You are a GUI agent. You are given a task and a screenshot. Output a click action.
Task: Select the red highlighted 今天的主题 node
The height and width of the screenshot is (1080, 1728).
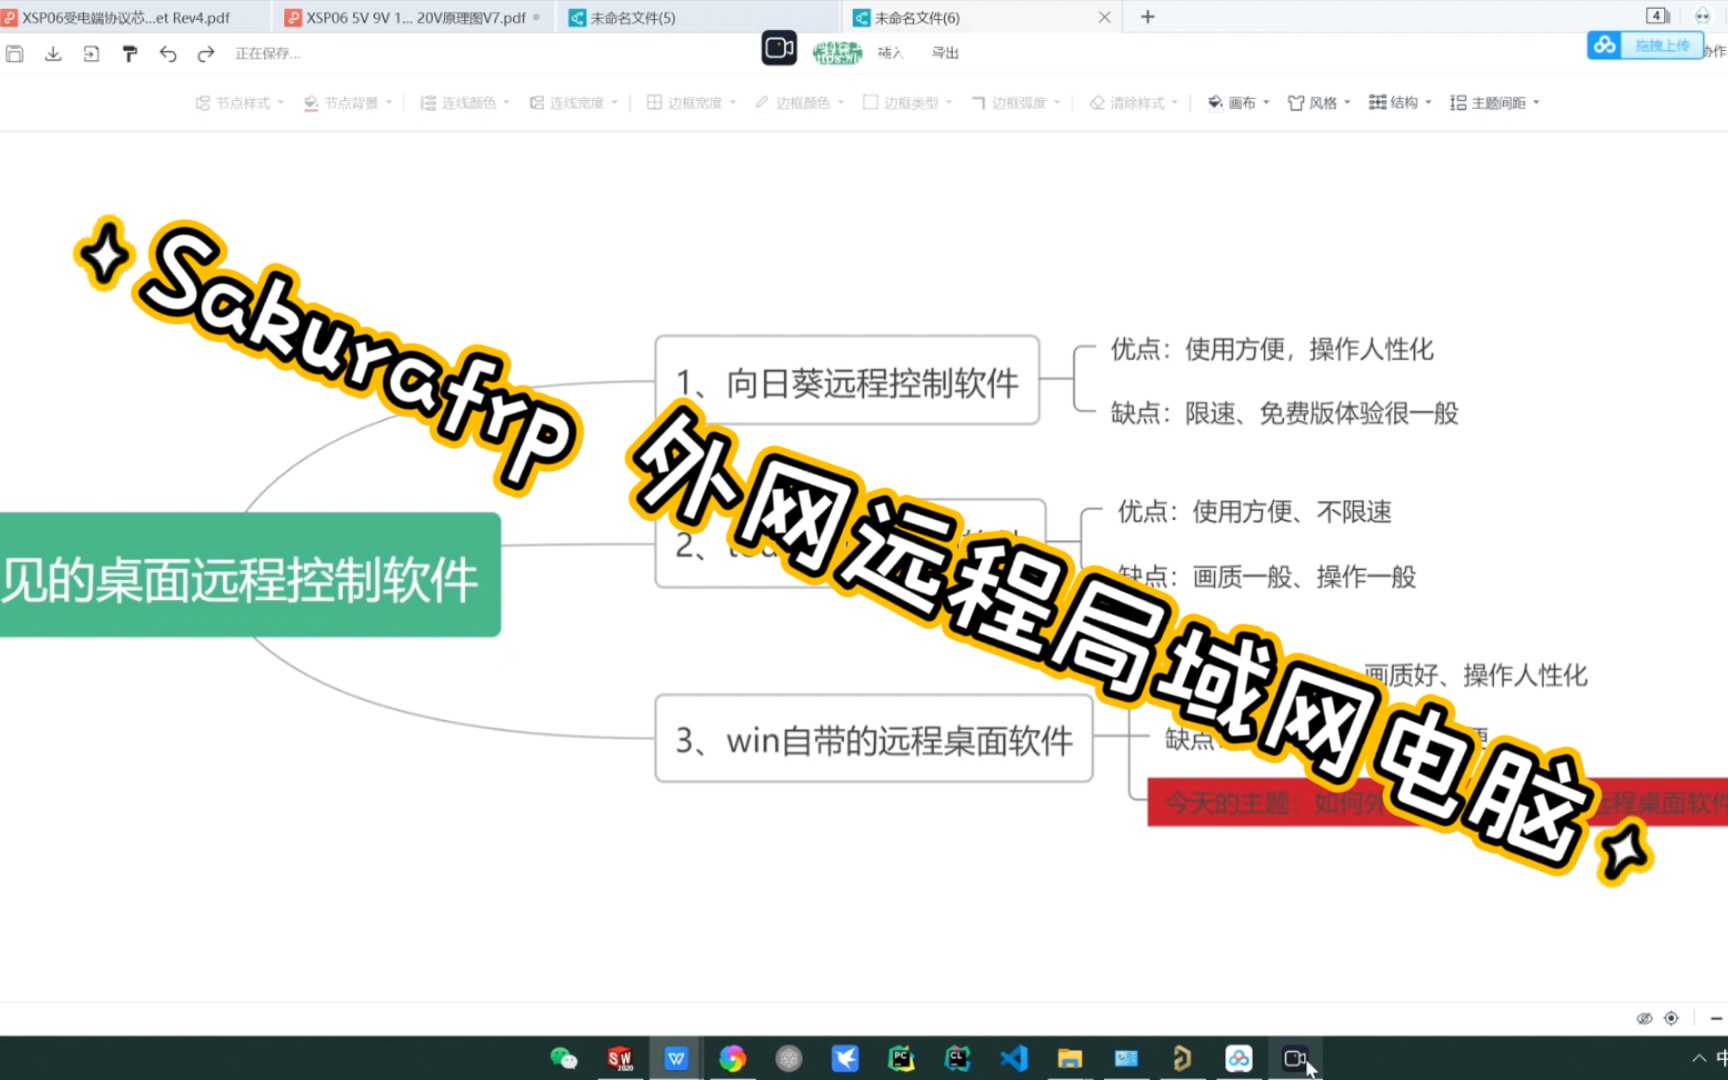[1438, 803]
